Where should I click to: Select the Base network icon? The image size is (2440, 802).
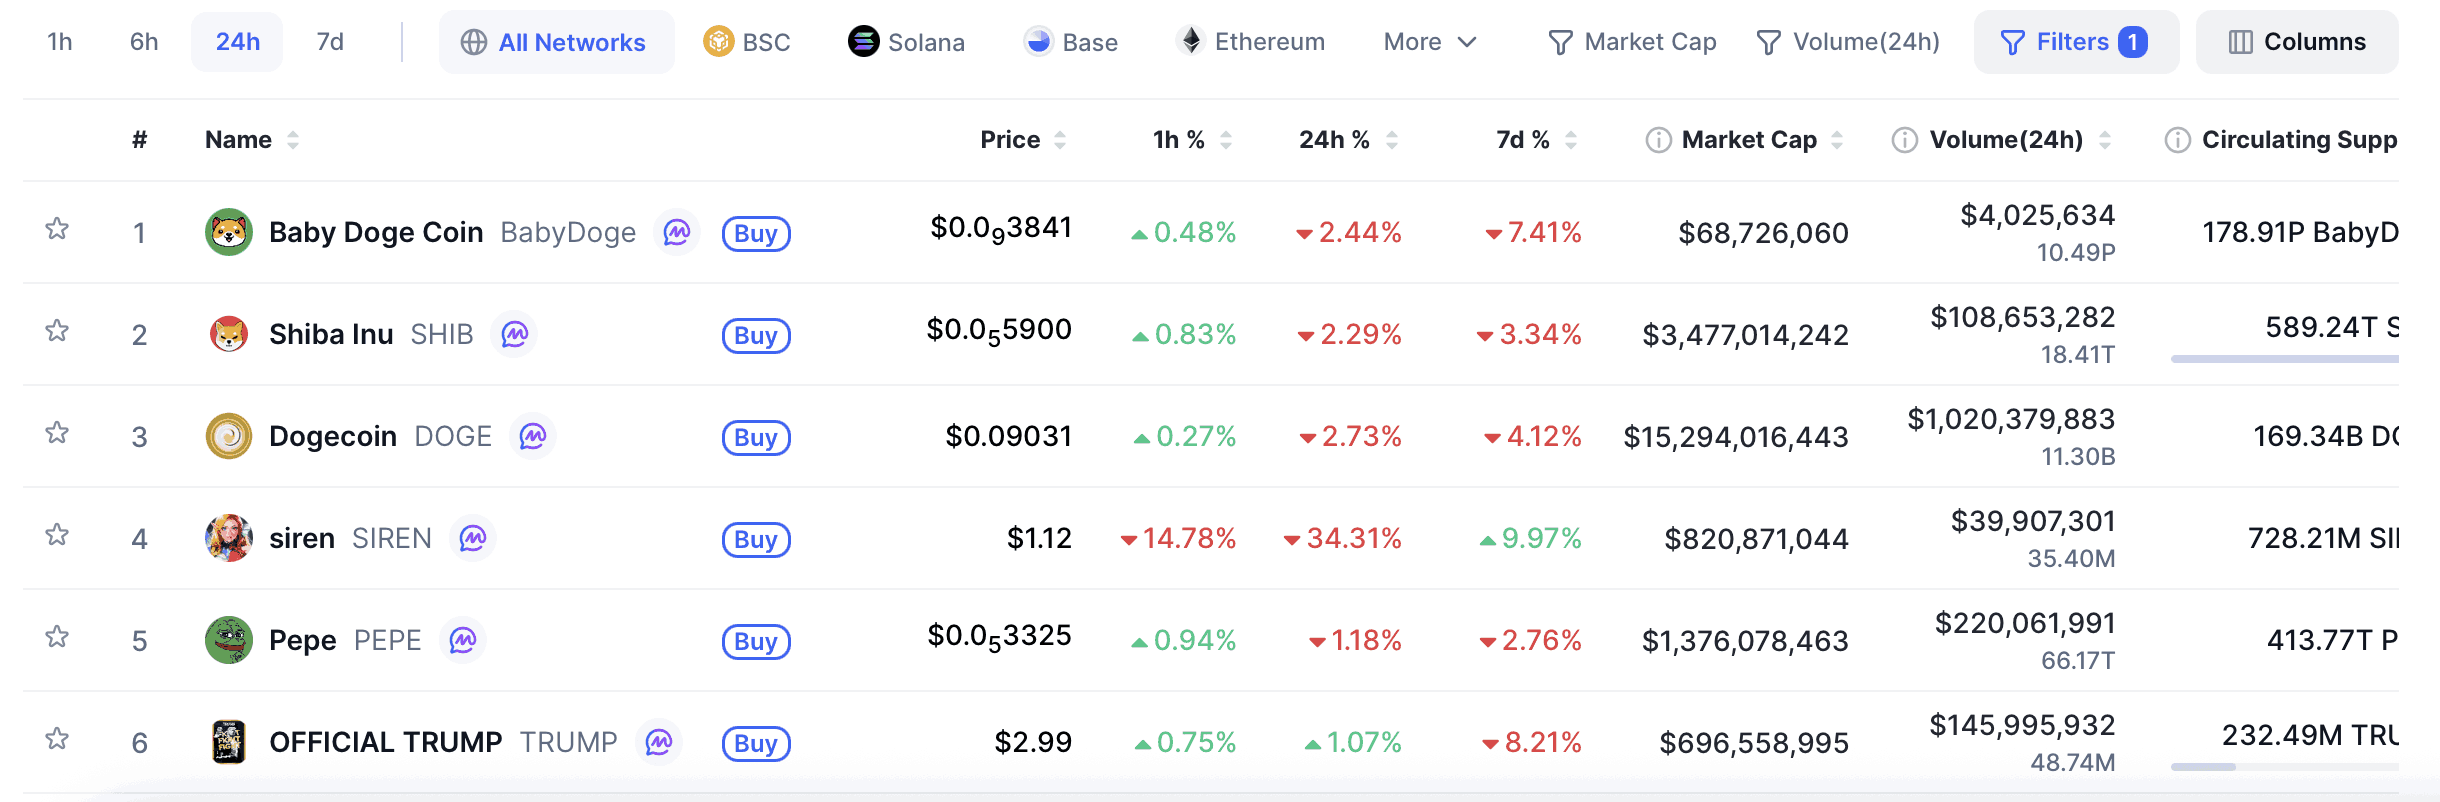pos(1037,42)
